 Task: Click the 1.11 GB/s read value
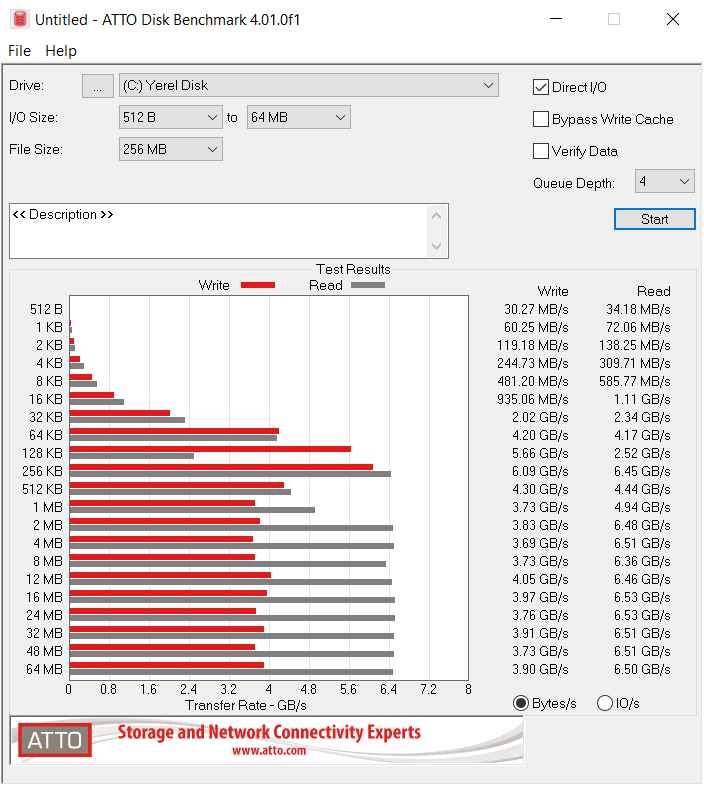[642, 399]
